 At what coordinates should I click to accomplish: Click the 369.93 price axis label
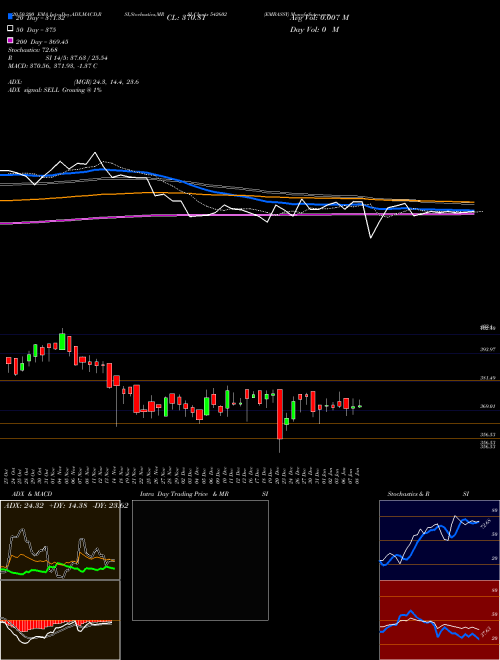488,406
